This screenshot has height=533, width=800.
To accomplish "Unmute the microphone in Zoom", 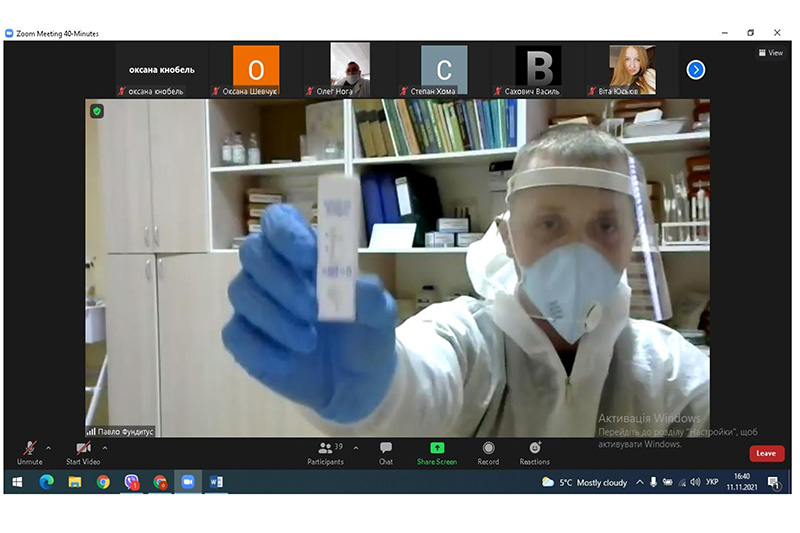I will click(29, 450).
